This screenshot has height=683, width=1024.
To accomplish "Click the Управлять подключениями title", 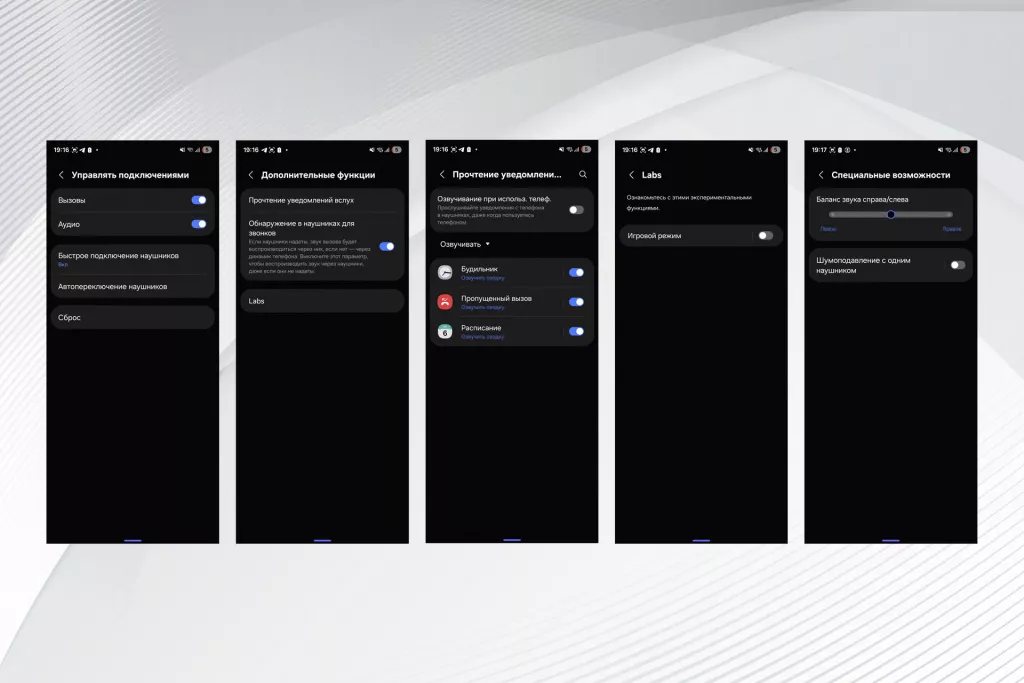I will 130,175.
